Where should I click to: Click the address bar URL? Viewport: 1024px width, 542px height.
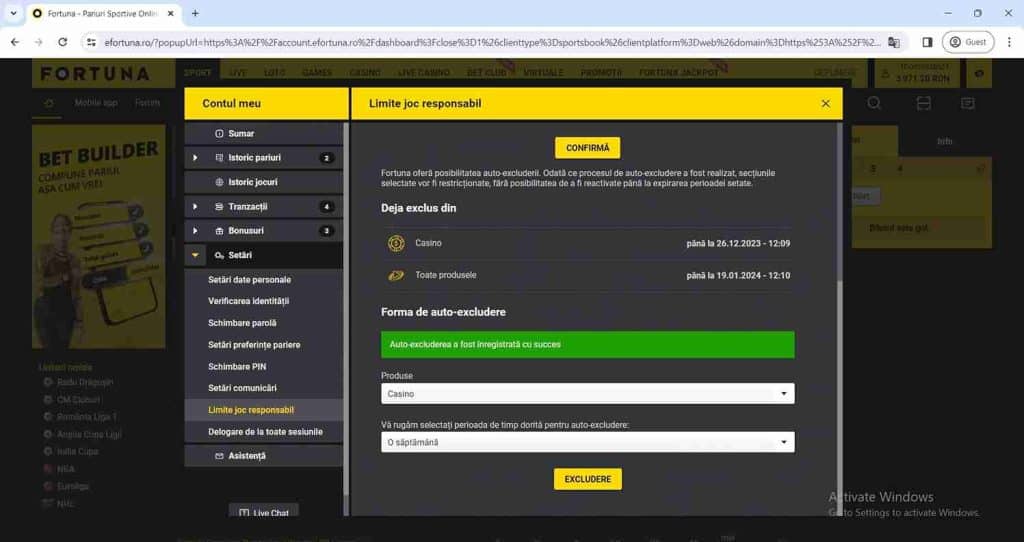(x=492, y=42)
